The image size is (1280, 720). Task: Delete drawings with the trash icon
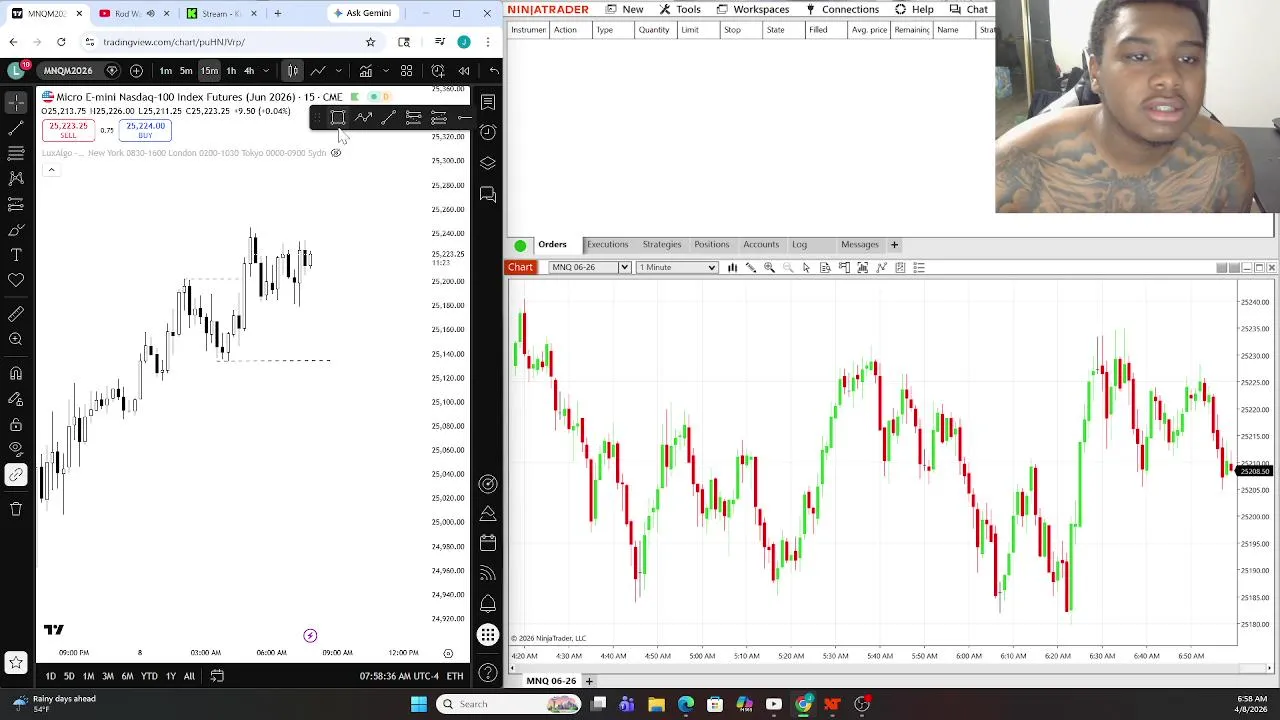pos(16,509)
